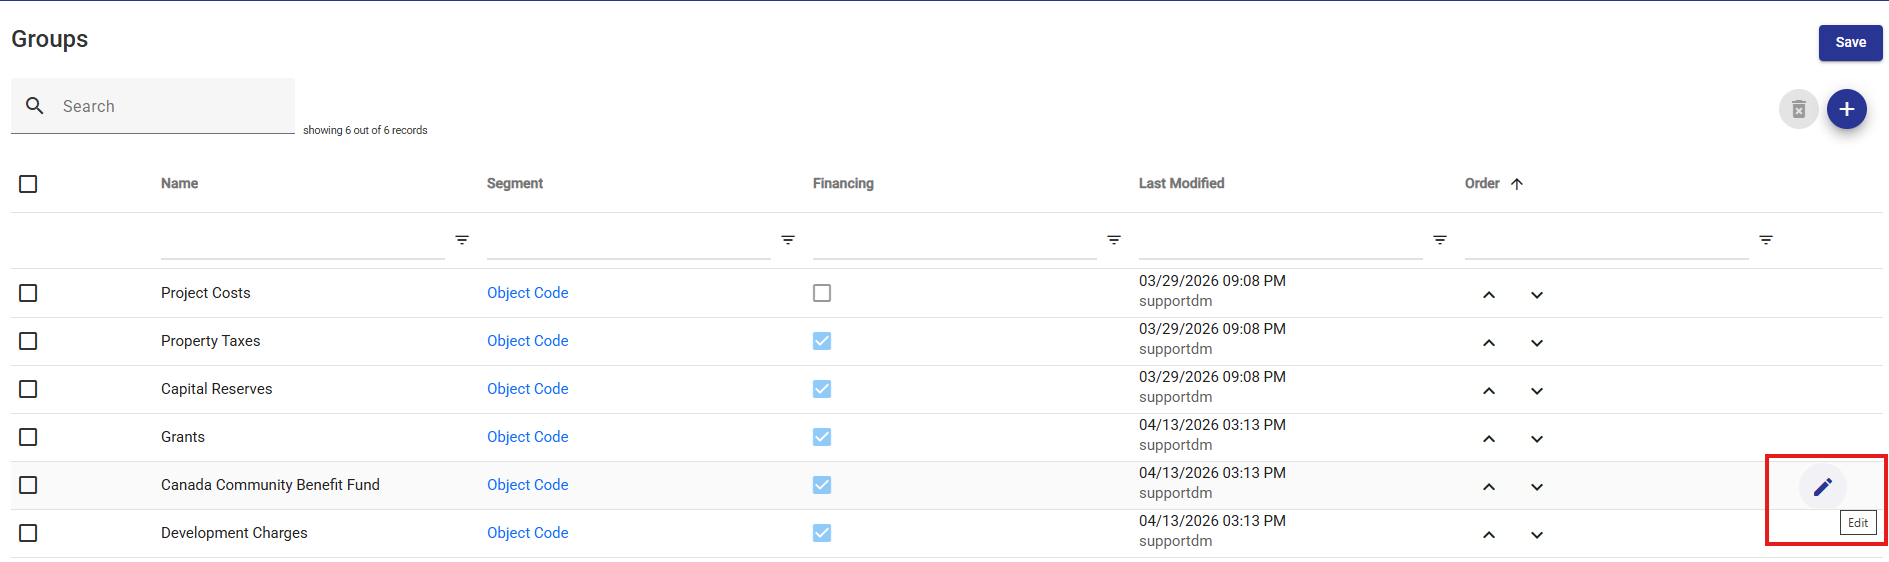Select the Canada Community Benefit Fund row checkbox
This screenshot has height=562, width=1889.
click(x=28, y=485)
